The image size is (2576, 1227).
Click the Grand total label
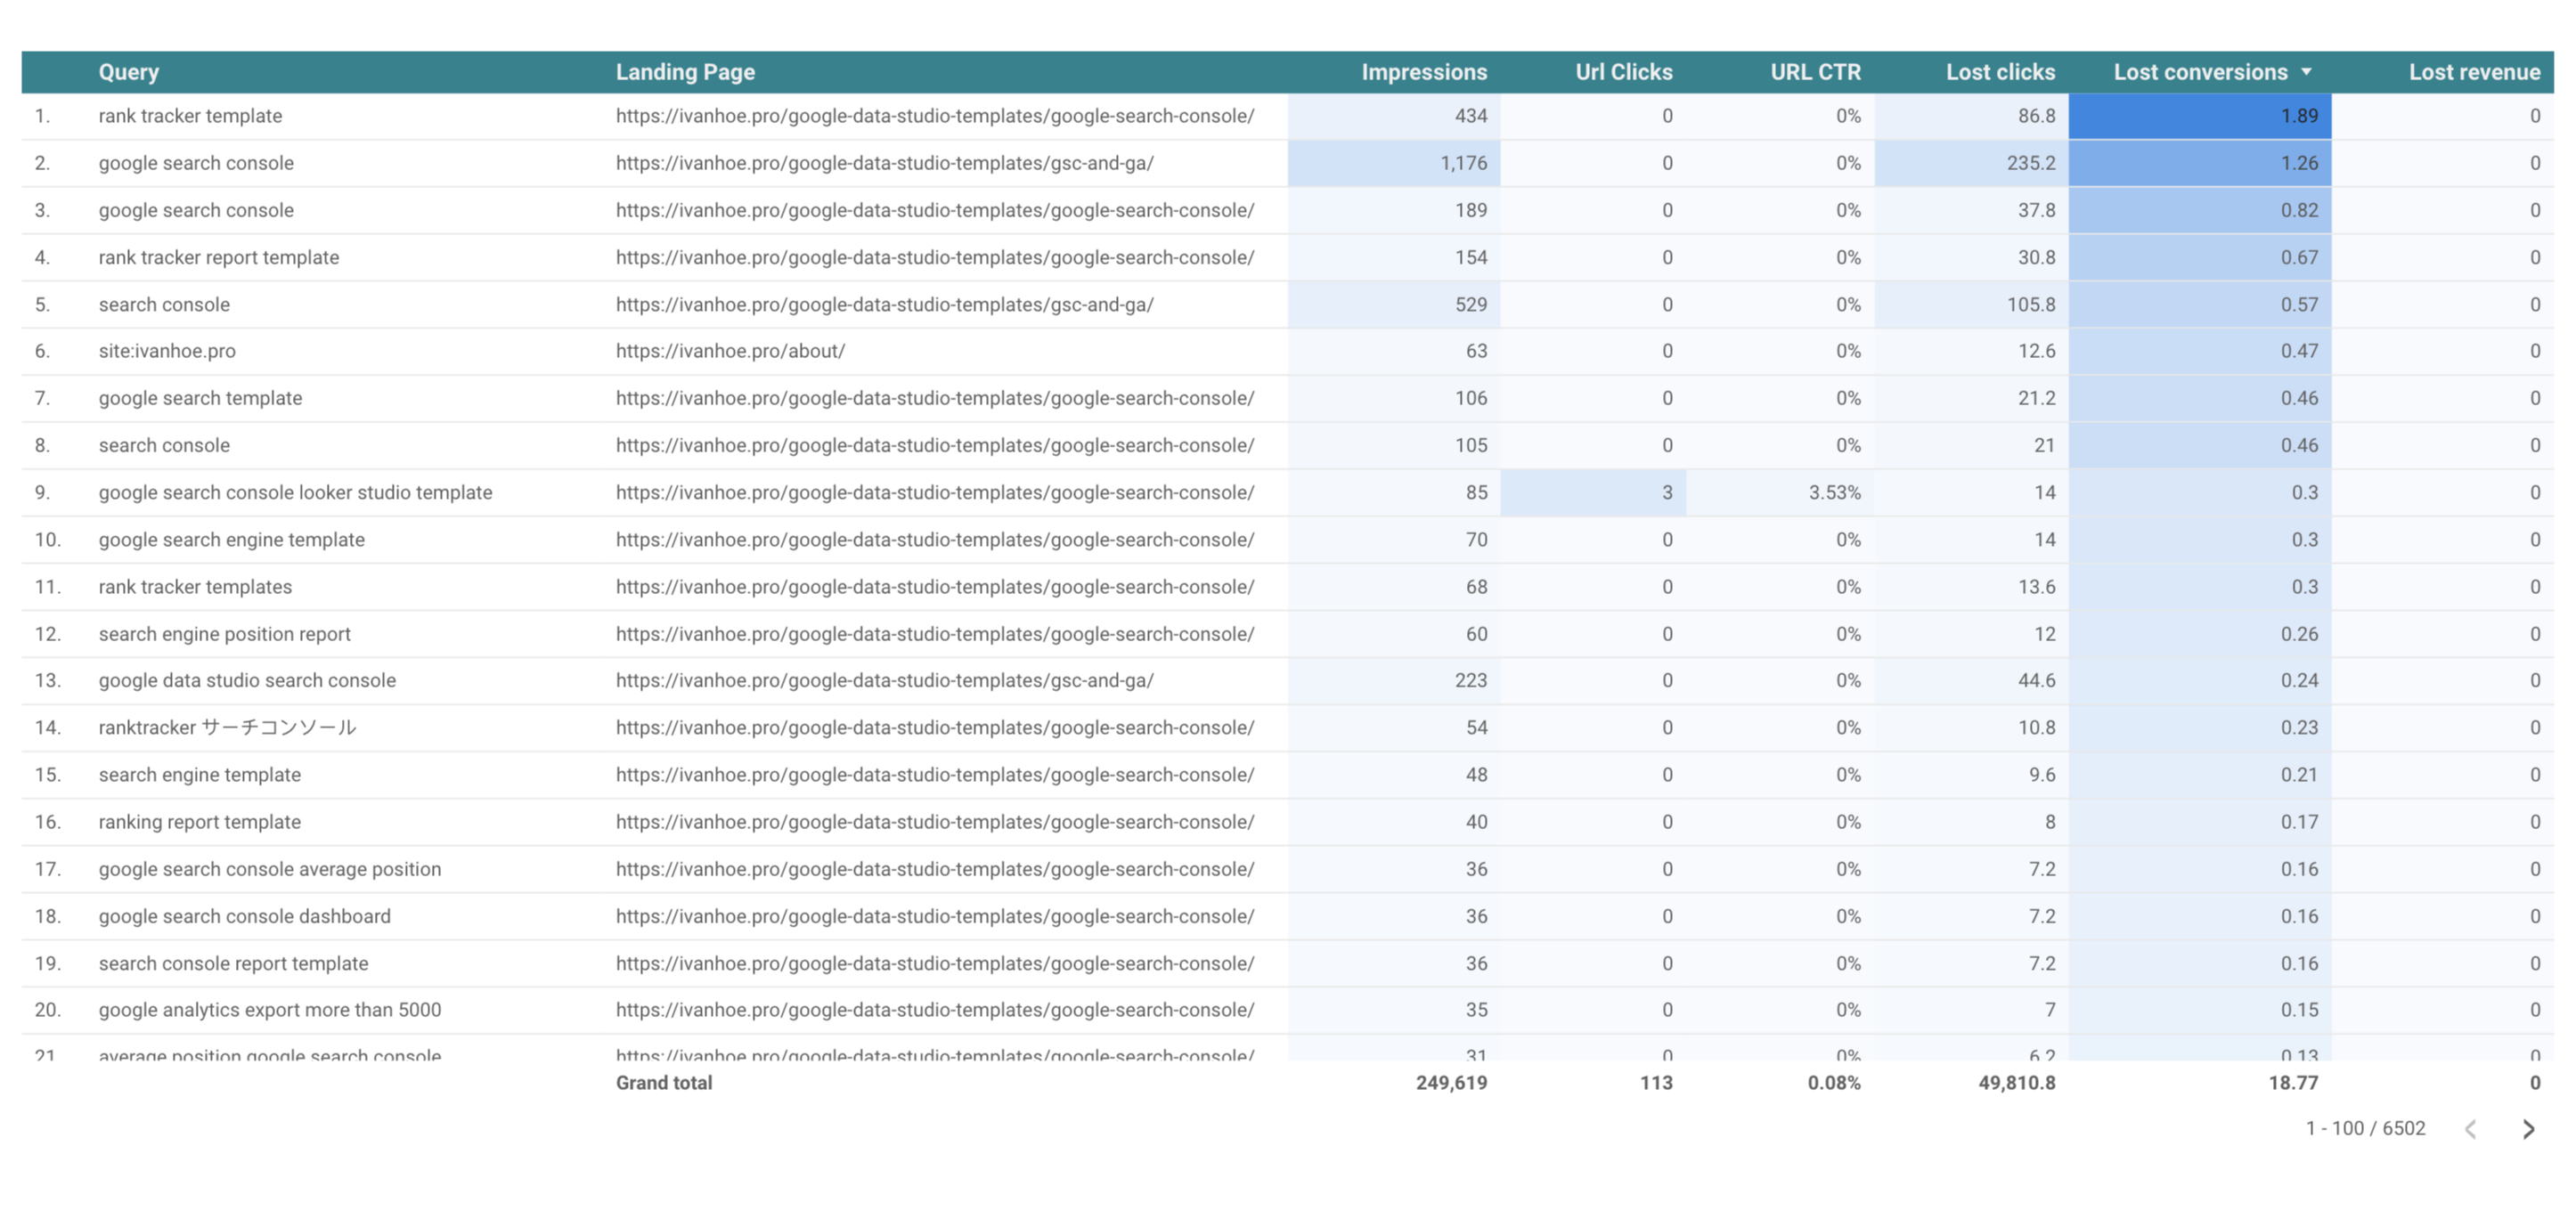(664, 1082)
